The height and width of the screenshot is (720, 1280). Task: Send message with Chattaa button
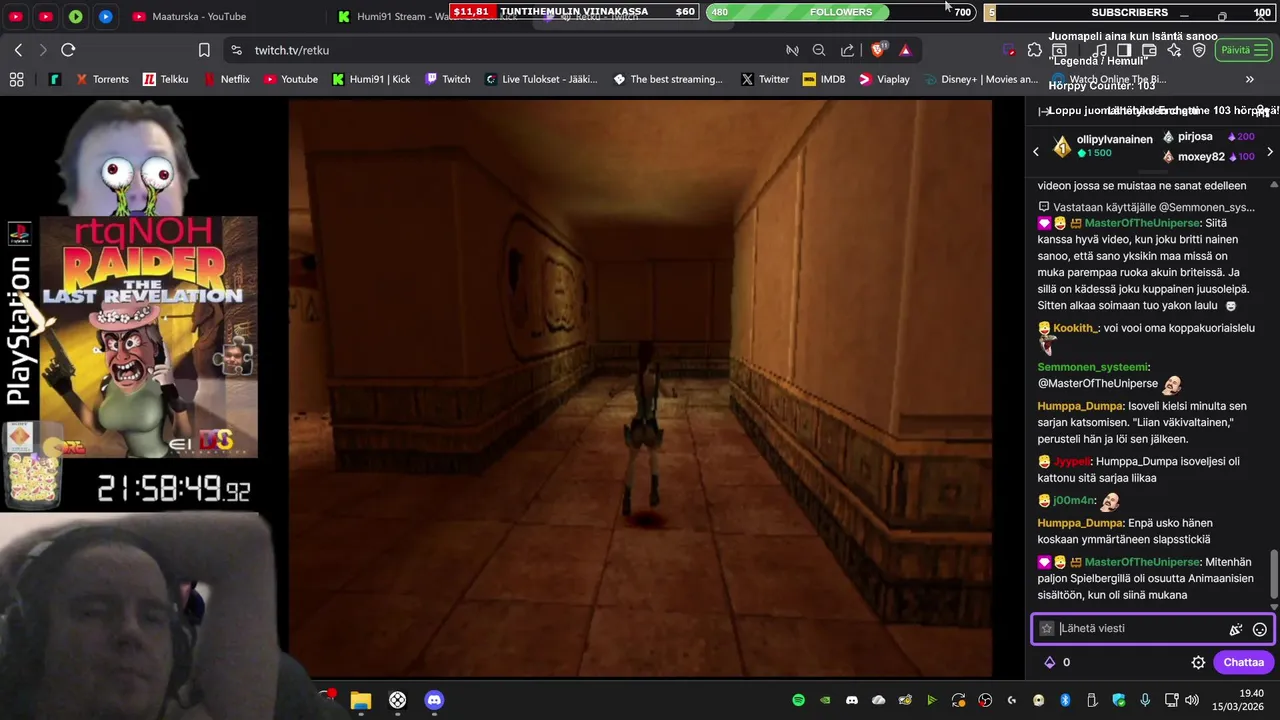tap(1243, 662)
